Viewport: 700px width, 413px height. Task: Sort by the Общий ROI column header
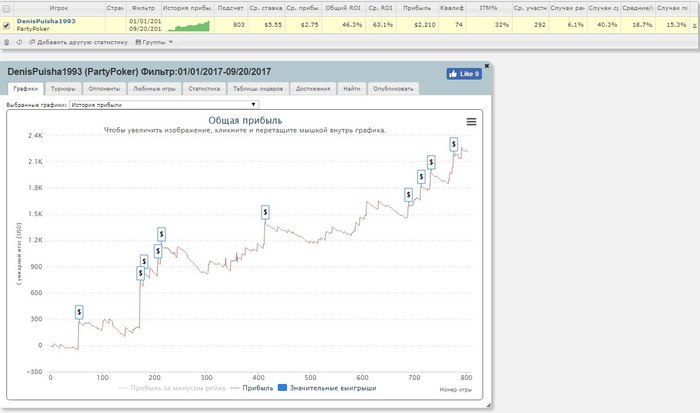[343, 8]
